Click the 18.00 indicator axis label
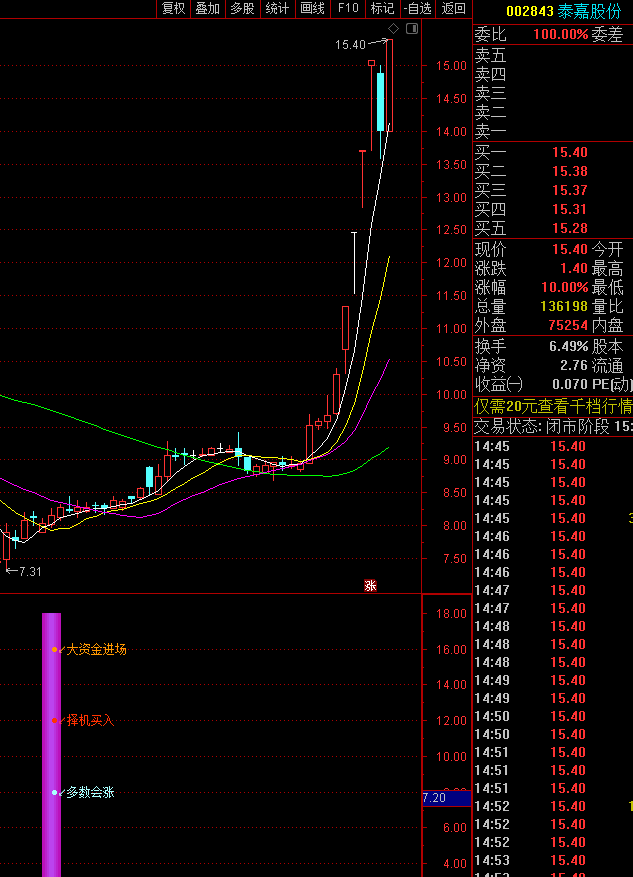Screen dimensions: 633x877 coord(451,614)
